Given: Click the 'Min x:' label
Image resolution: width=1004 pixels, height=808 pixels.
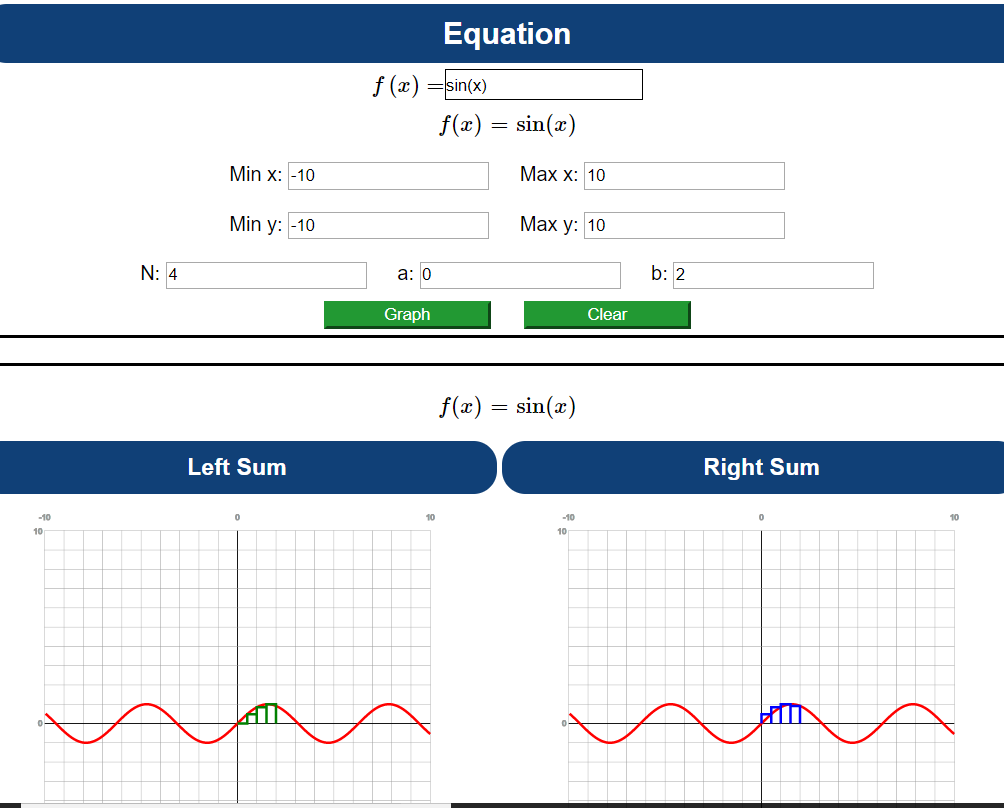Looking at the screenshot, I should [255, 174].
